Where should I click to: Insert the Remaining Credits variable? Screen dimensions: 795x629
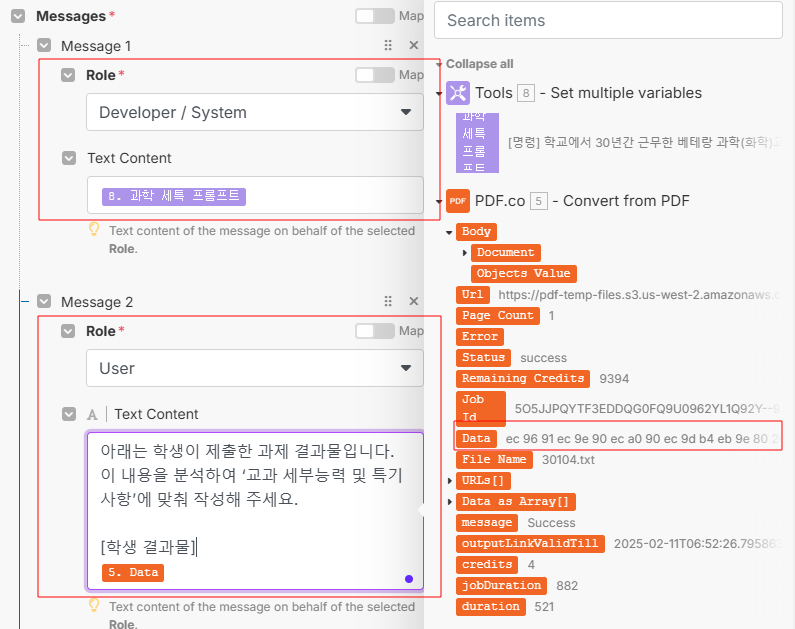(523, 379)
